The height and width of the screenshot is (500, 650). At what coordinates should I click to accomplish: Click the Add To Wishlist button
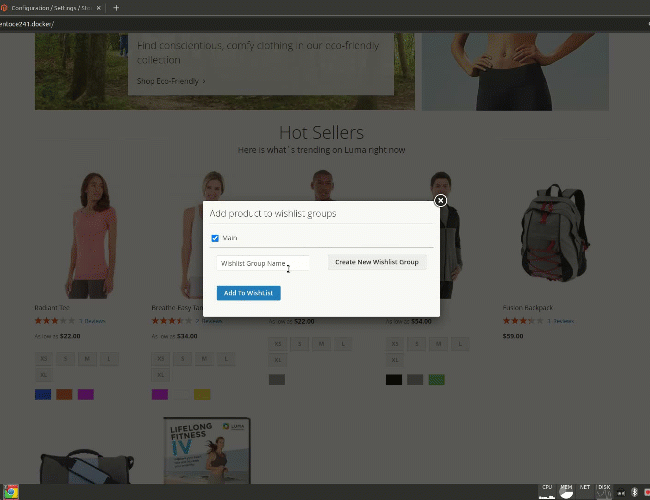pyautogui.click(x=248, y=293)
